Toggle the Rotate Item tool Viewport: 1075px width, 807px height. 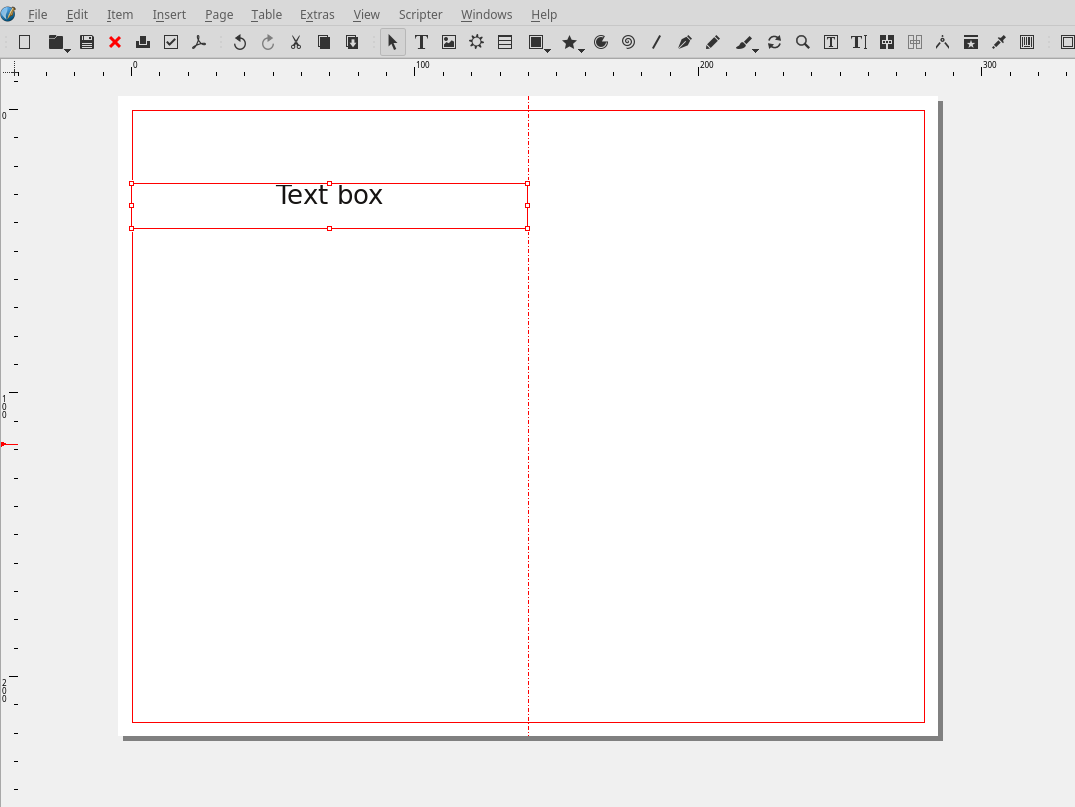774,42
